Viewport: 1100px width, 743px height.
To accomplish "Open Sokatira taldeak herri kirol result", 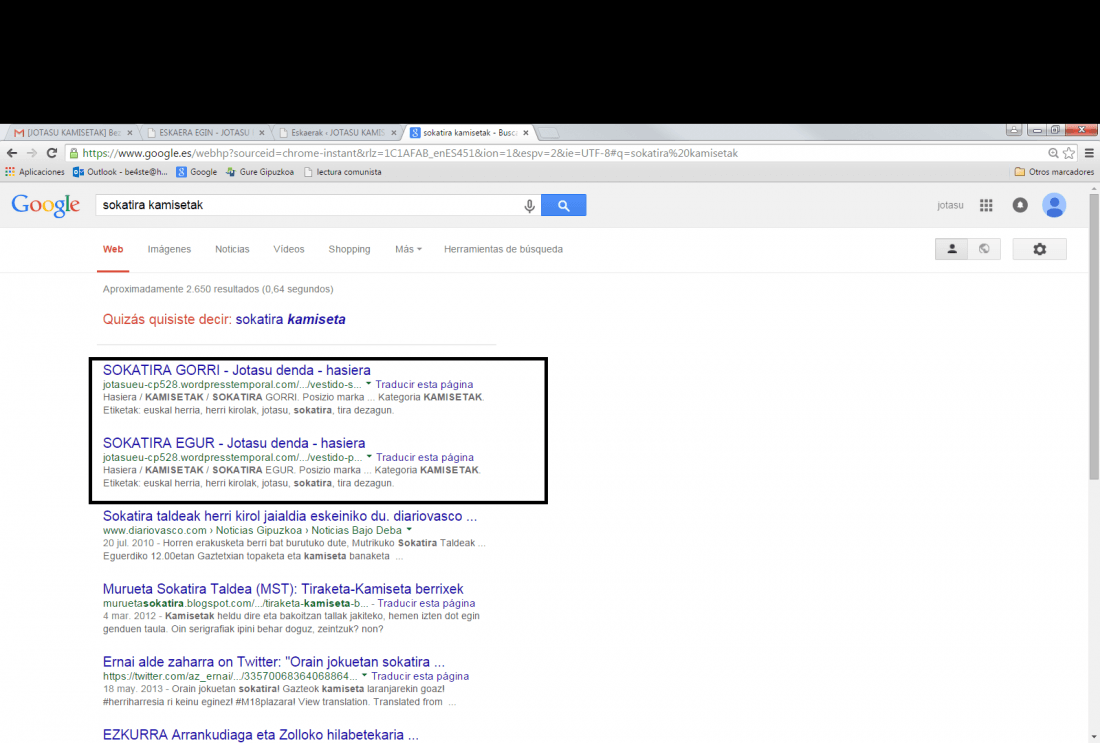I will click(x=290, y=516).
